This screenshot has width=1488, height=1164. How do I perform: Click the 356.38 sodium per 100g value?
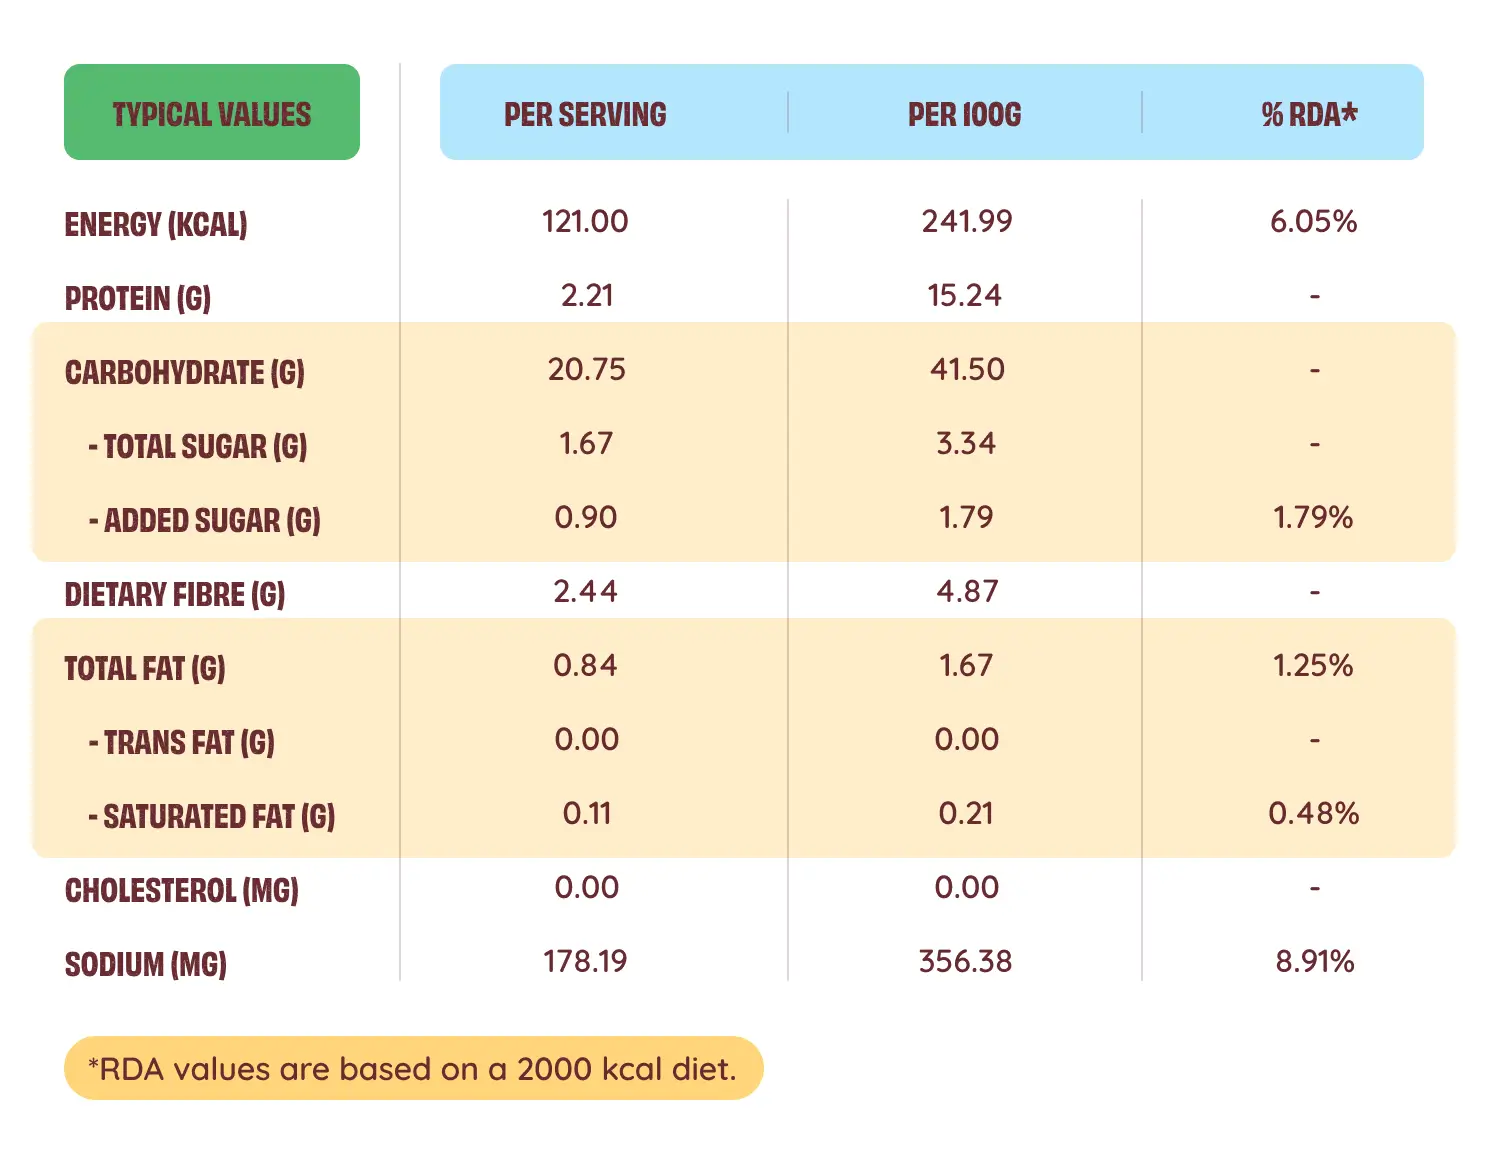tap(965, 961)
